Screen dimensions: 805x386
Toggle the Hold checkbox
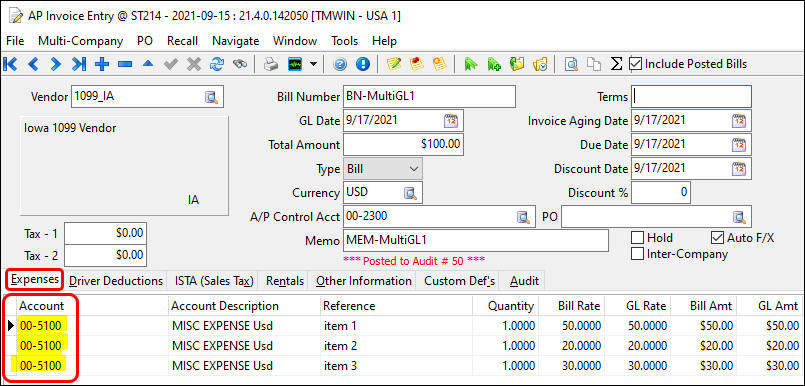click(x=638, y=238)
